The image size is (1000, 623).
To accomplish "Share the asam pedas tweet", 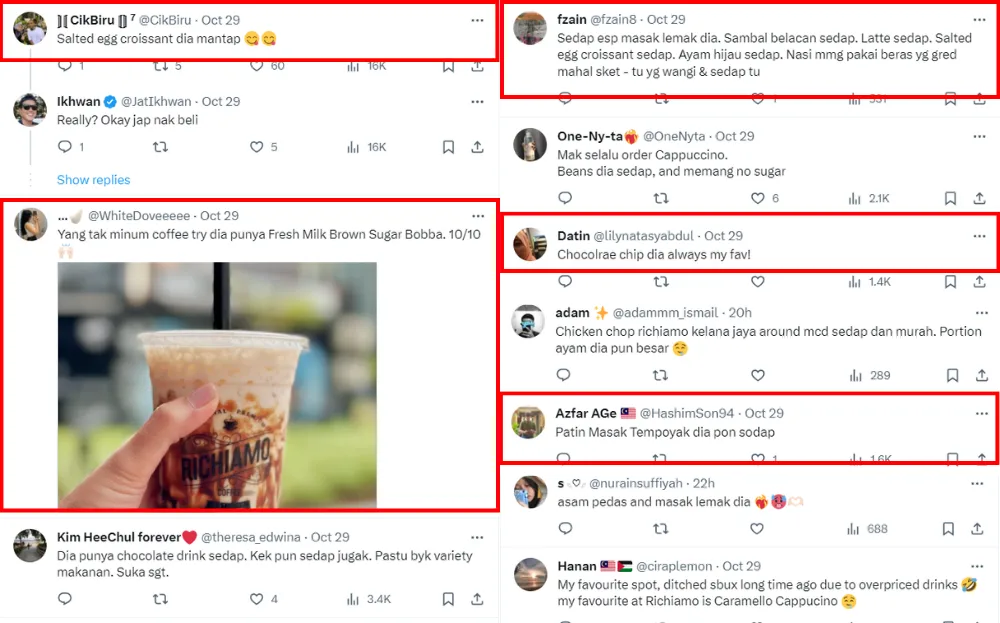I will coord(981,528).
